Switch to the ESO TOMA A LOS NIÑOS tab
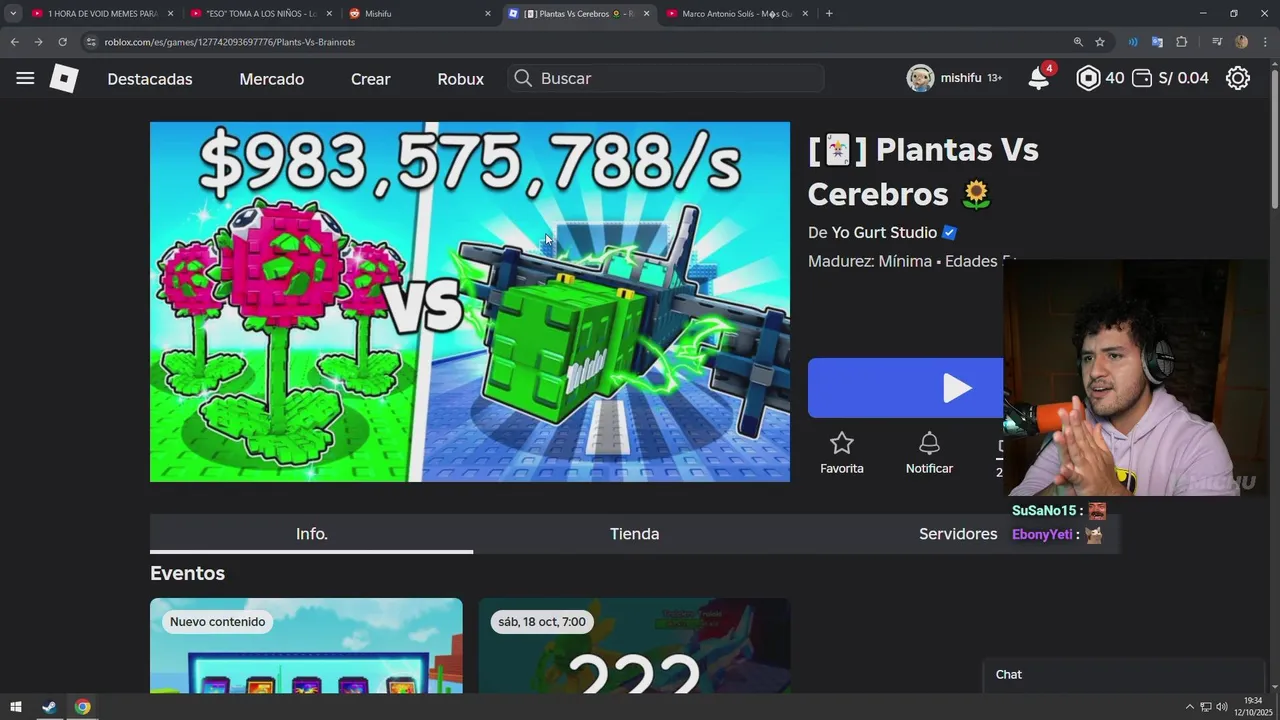 [260, 13]
